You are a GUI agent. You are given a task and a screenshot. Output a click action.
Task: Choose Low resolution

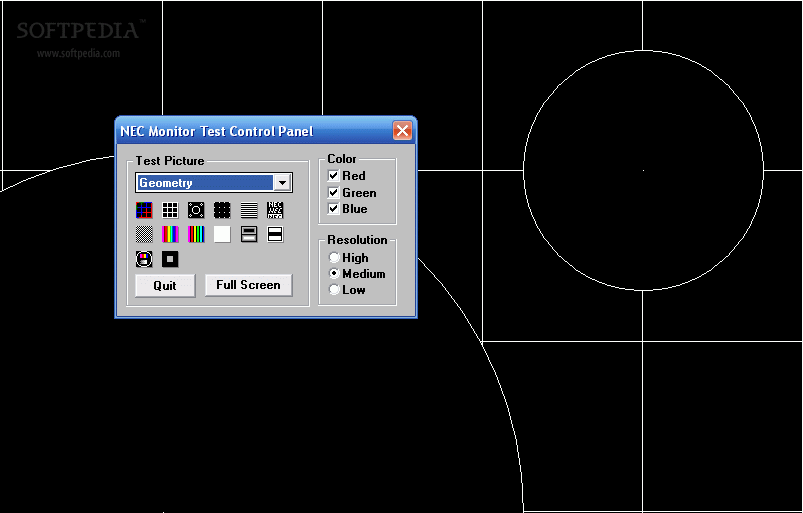tap(334, 289)
